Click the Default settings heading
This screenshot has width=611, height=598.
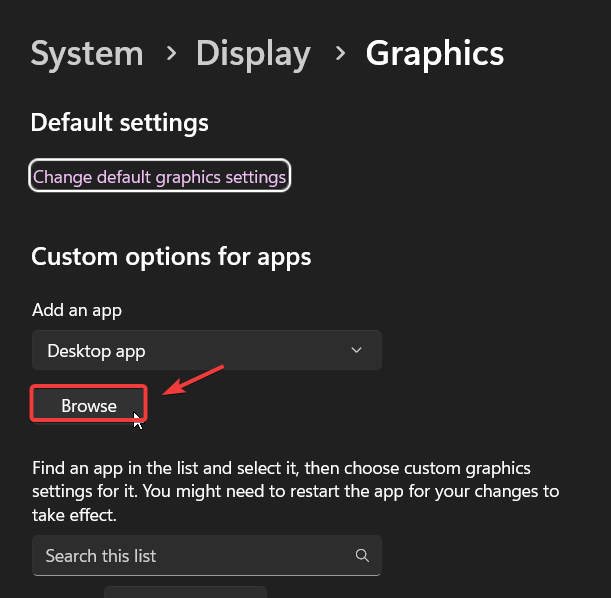(120, 123)
